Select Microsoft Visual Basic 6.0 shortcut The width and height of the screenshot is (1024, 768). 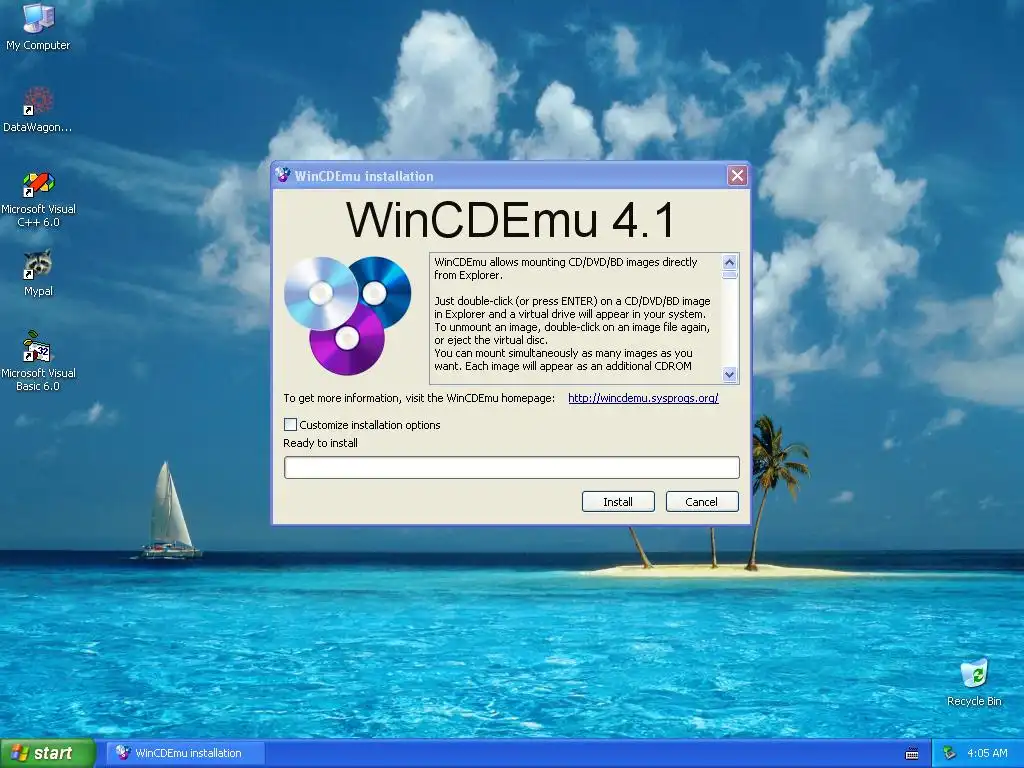point(38,361)
